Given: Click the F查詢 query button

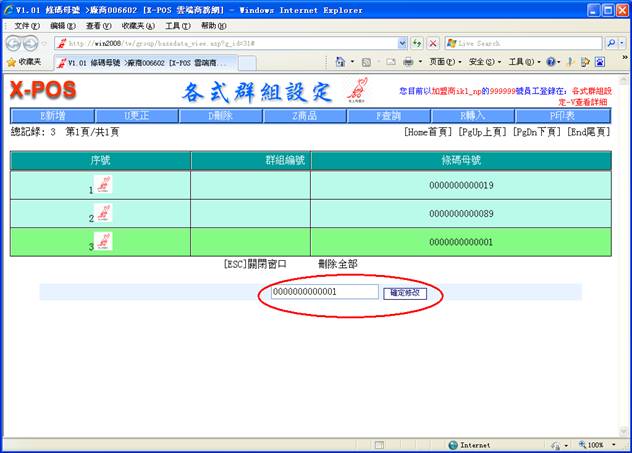Looking at the screenshot, I should click(389, 116).
